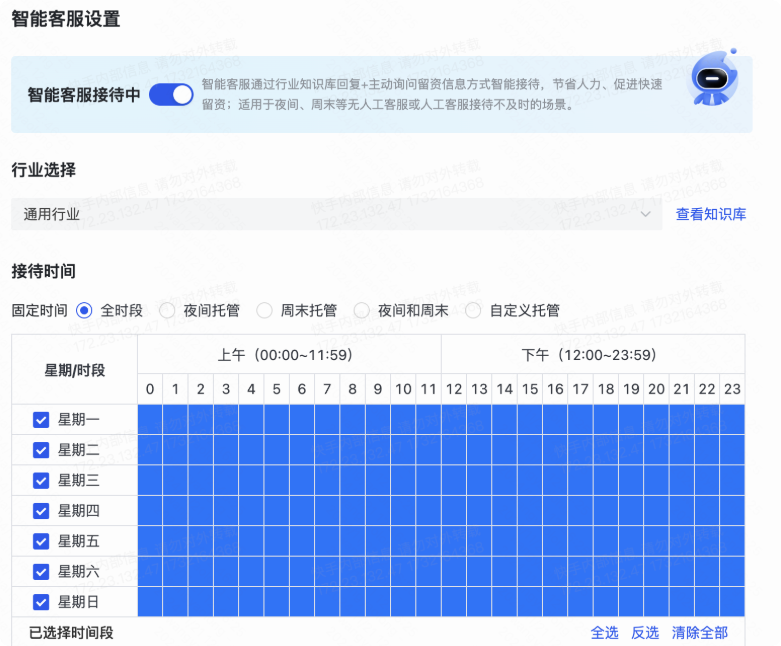Uncheck the 星期日 checkbox

41,602
